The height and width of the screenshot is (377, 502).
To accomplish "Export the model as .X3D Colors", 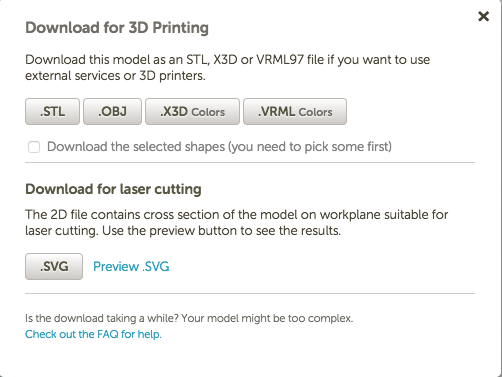I will tap(192, 111).
